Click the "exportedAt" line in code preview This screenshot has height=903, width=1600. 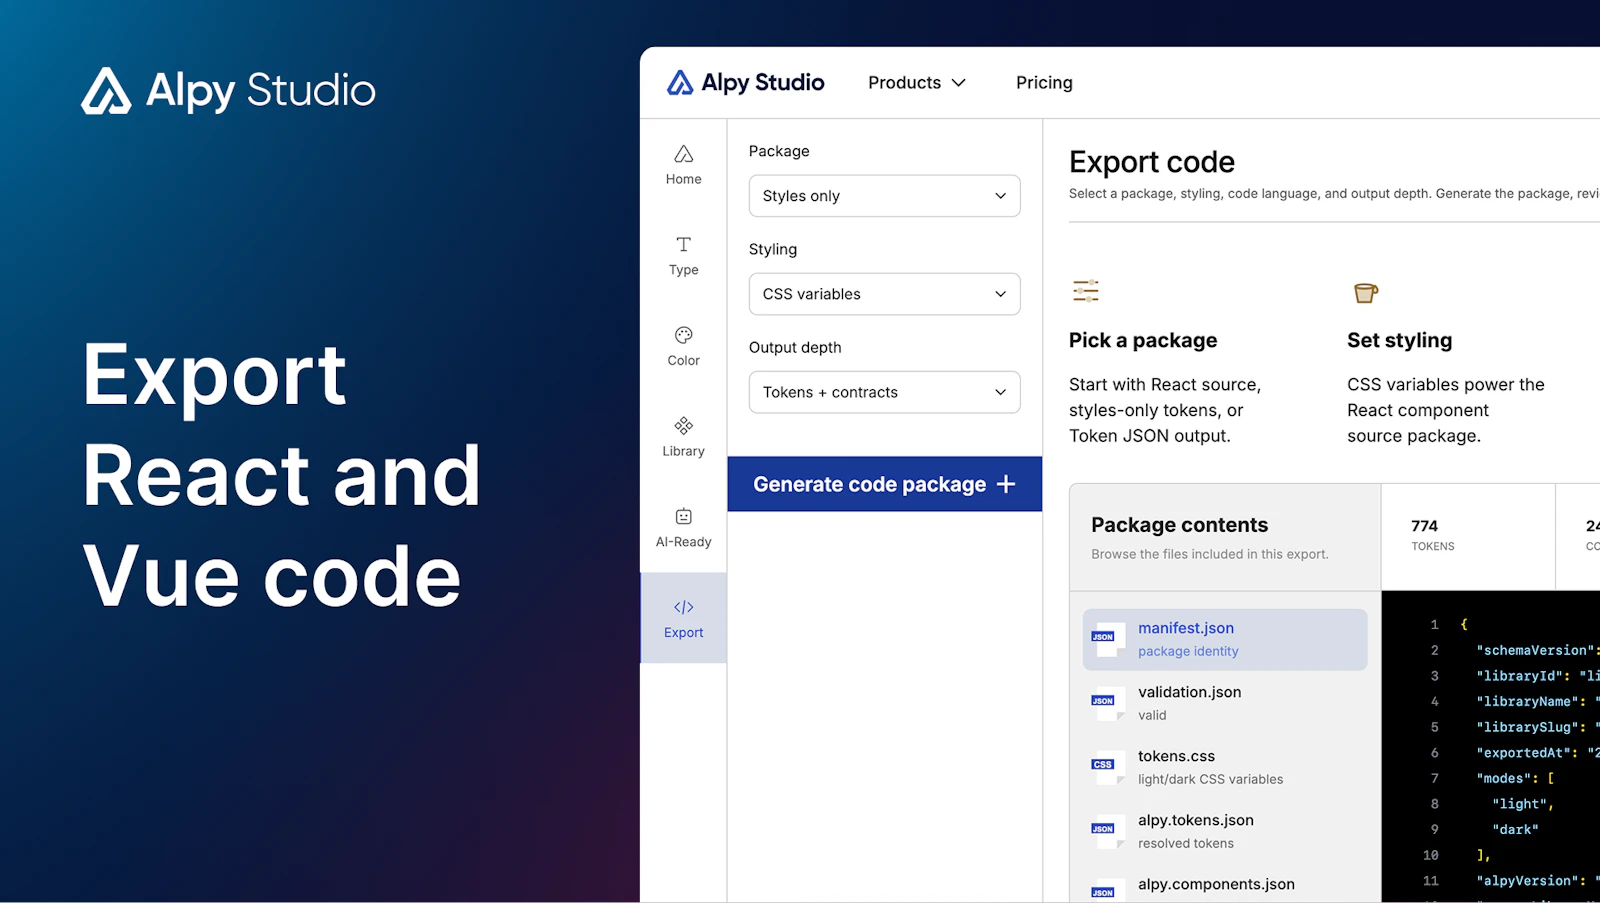coord(1538,753)
